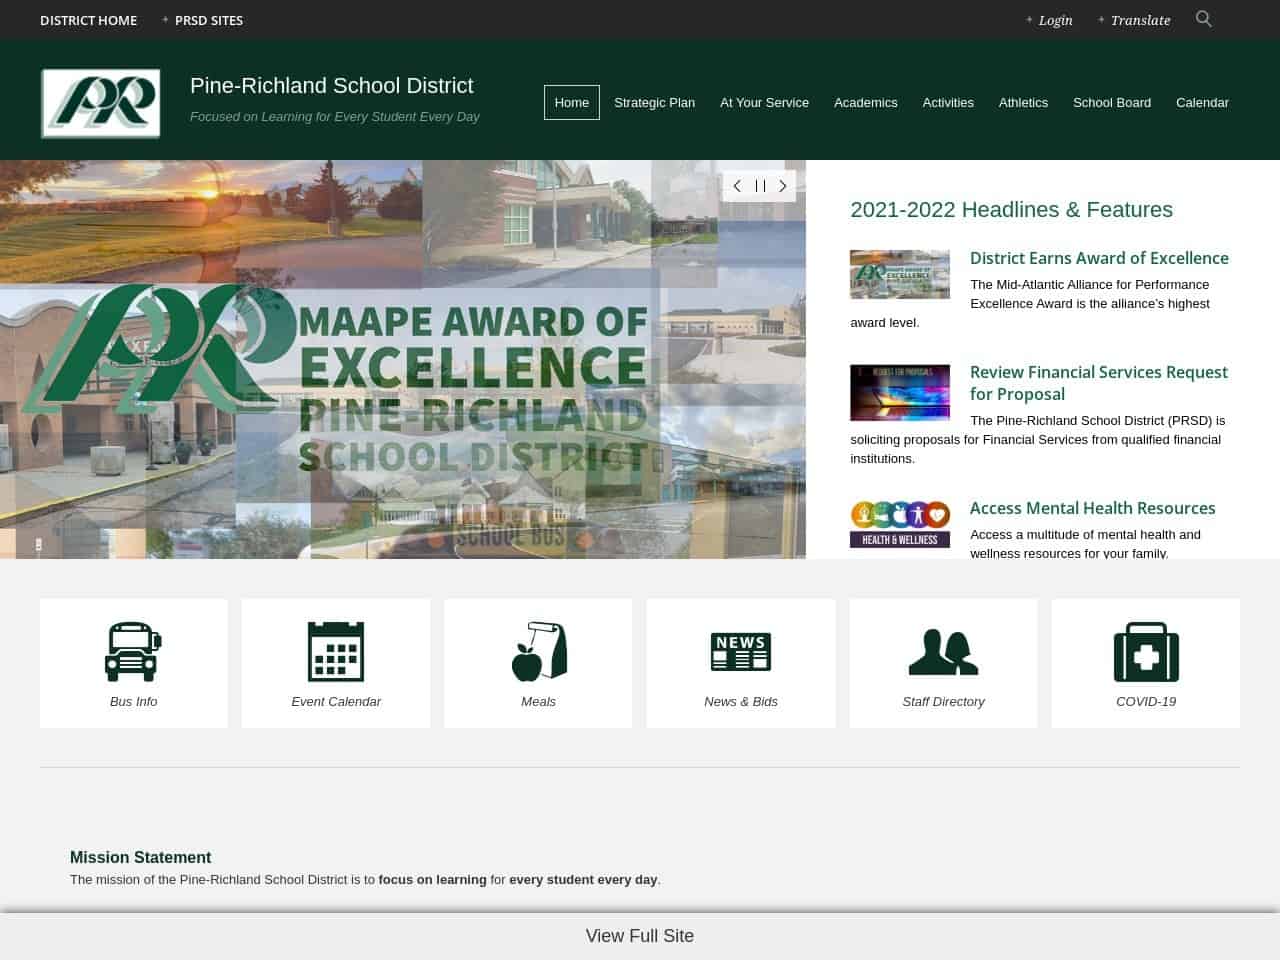Open the Translate language dropdown
The height and width of the screenshot is (960, 1280).
pos(1140,20)
